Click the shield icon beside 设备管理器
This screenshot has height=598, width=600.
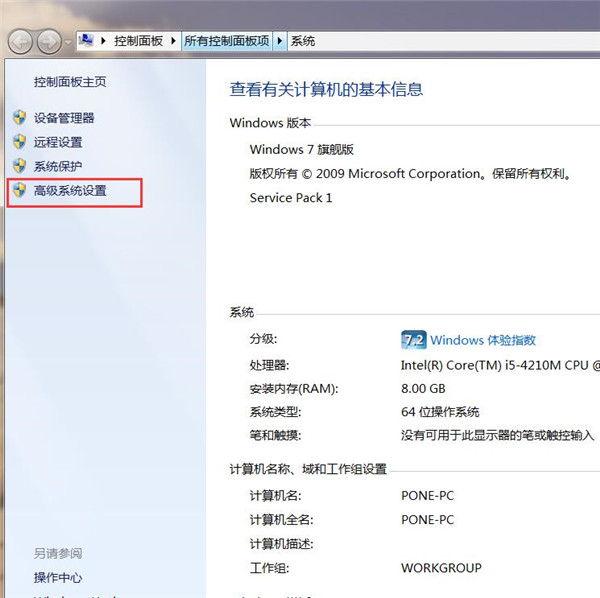click(x=19, y=118)
